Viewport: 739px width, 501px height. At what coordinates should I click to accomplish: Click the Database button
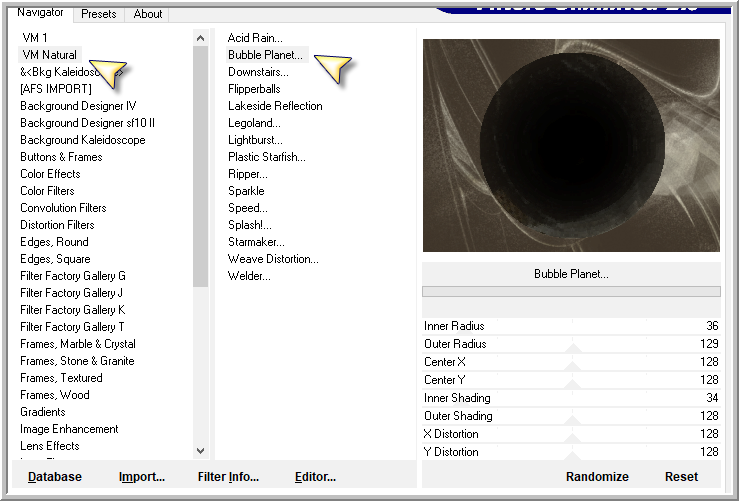55,476
